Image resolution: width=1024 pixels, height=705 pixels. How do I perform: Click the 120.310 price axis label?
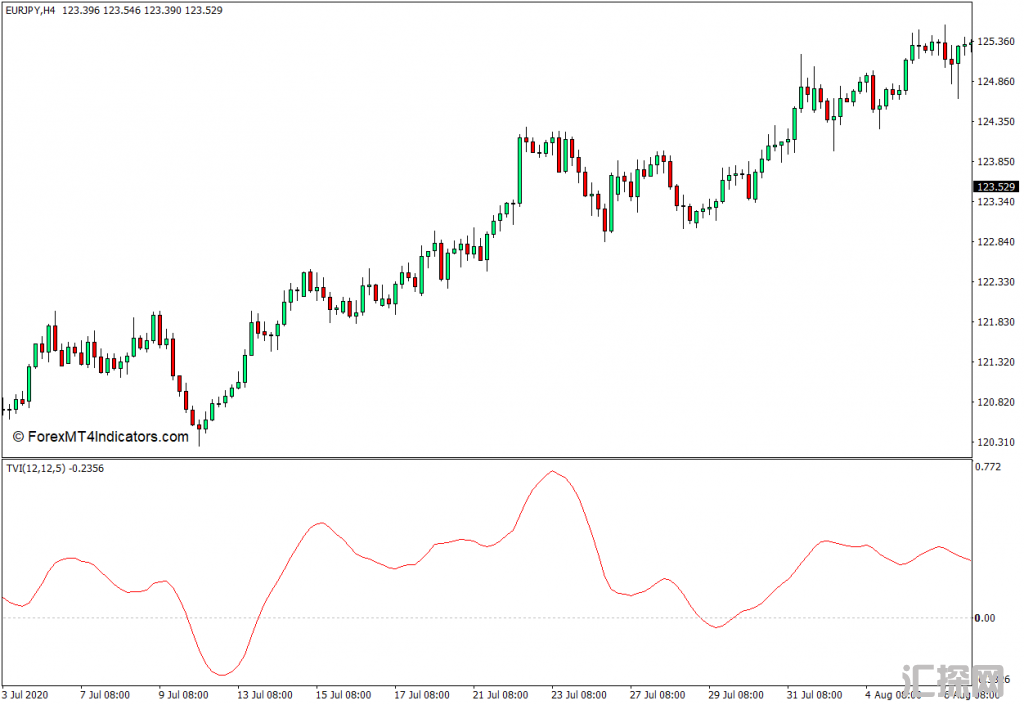[x=996, y=442]
